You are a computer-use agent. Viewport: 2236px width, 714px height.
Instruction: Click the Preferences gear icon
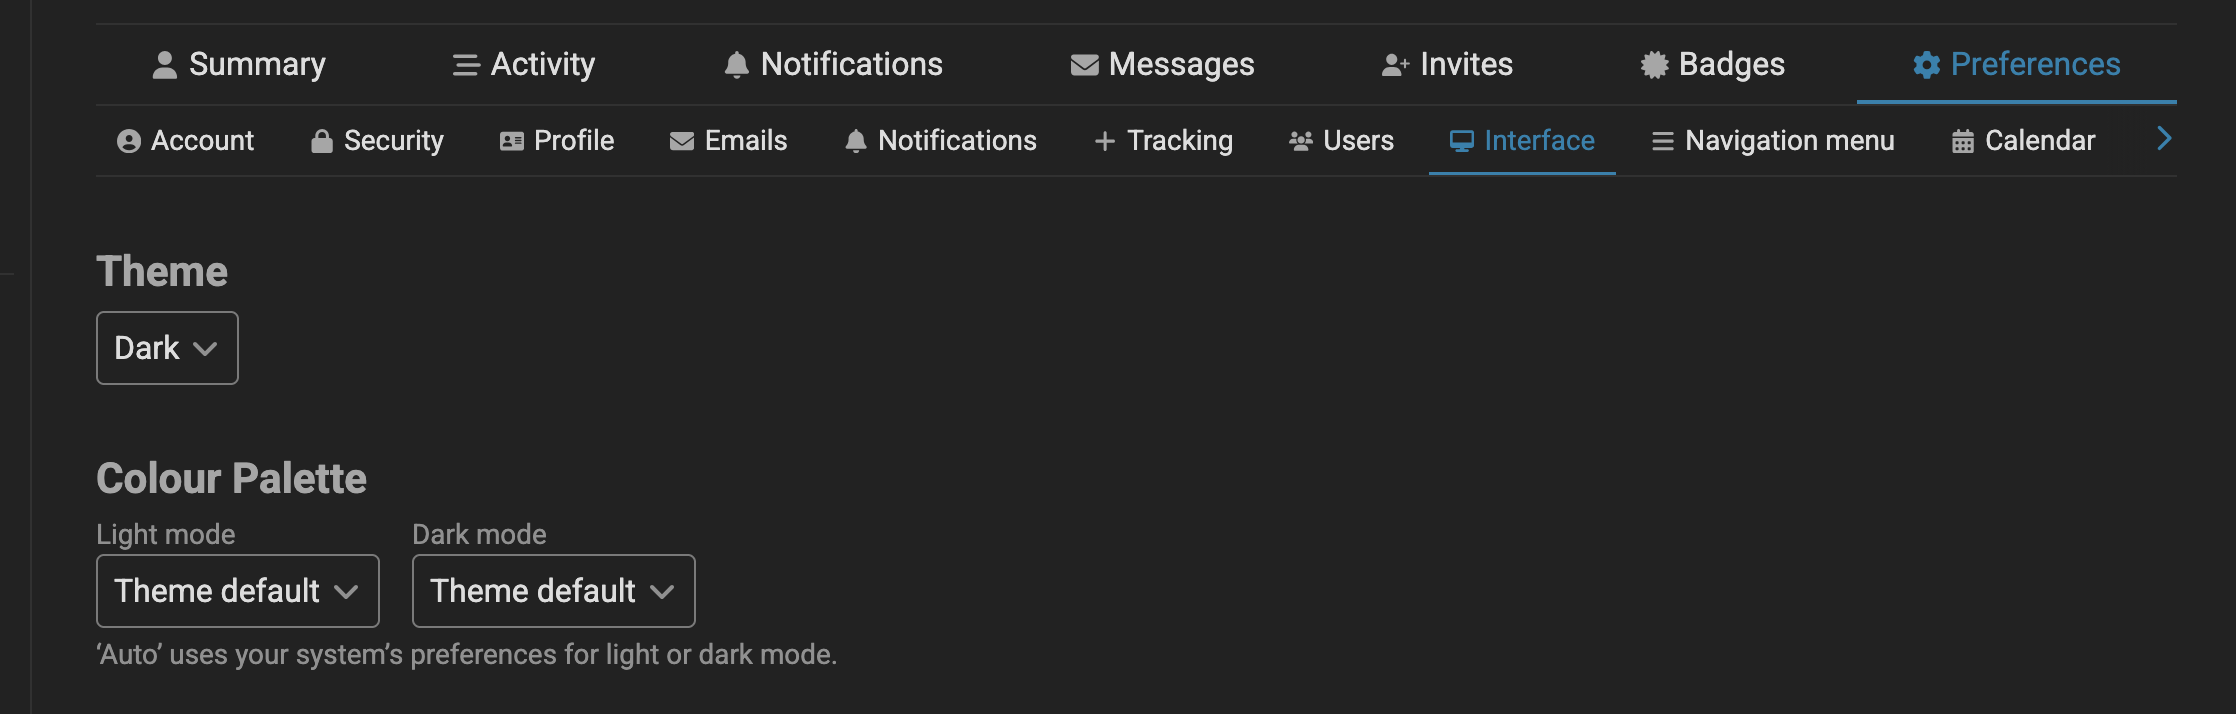click(1926, 65)
